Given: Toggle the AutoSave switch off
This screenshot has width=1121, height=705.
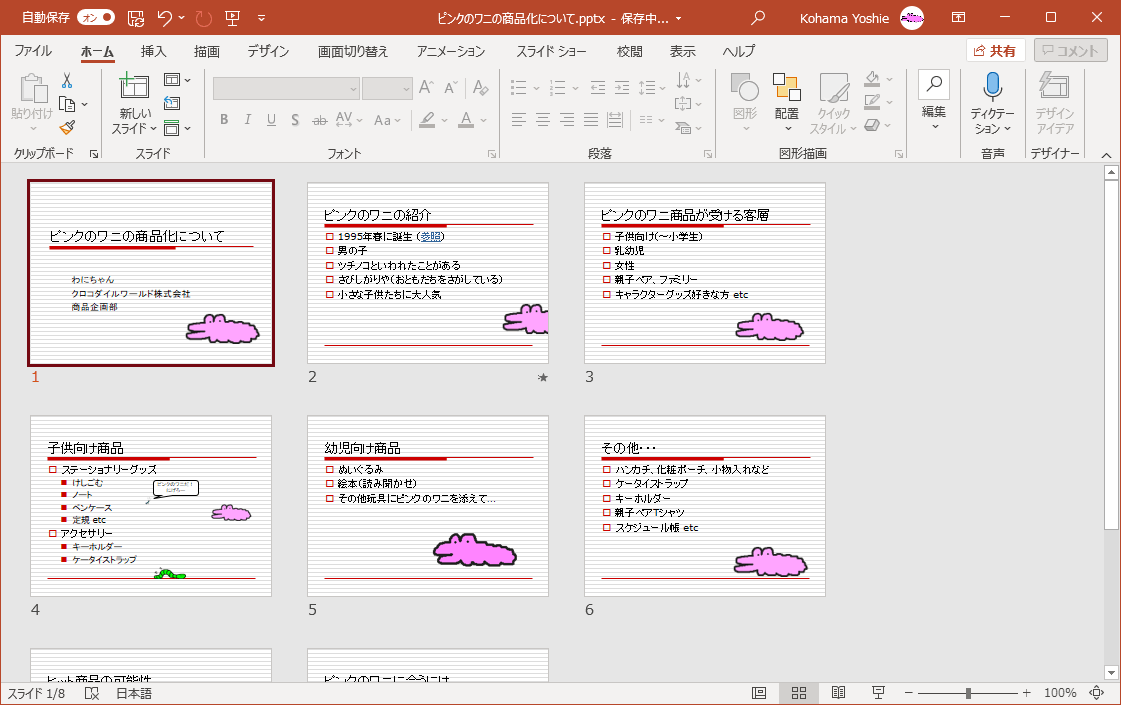Looking at the screenshot, I should [96, 18].
